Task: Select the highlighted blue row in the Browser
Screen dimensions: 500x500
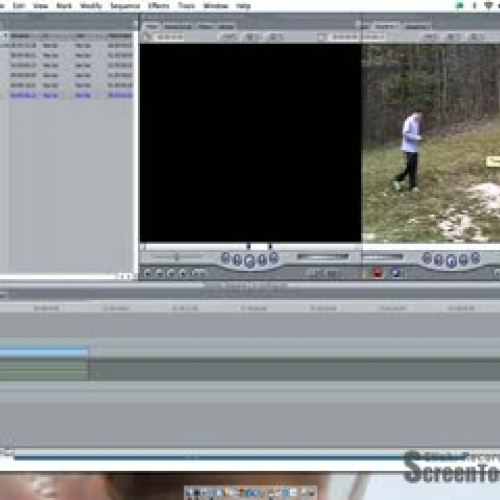Action: click(67, 96)
